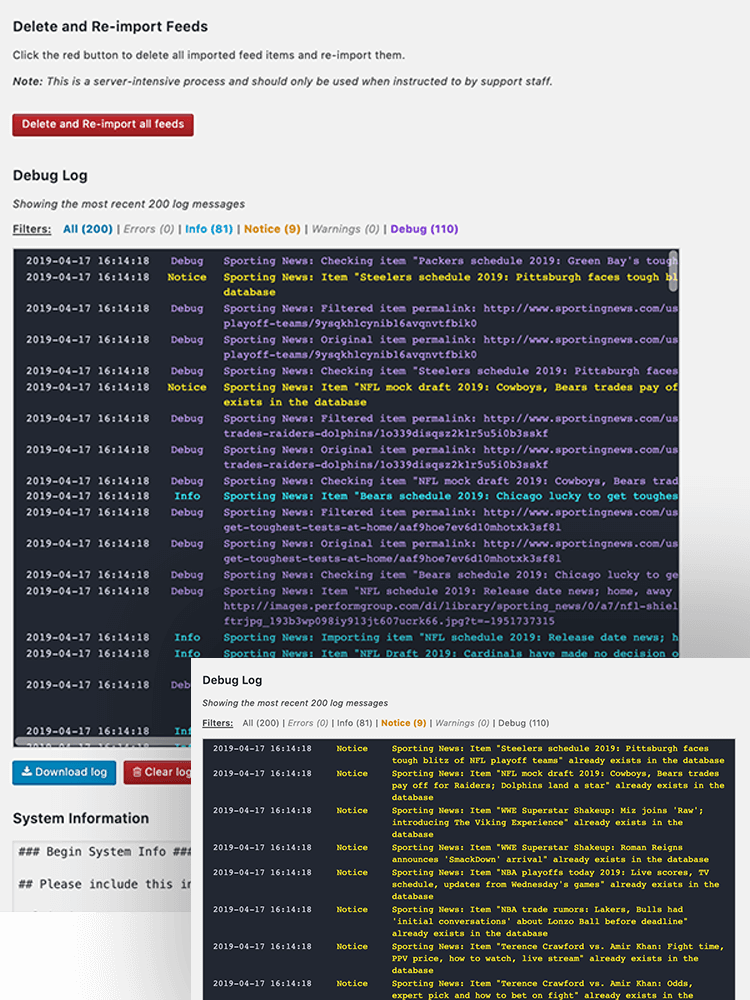Viewport: 750px width, 1000px height.
Task: Click the main Debug Log heading
Action: tap(50, 175)
